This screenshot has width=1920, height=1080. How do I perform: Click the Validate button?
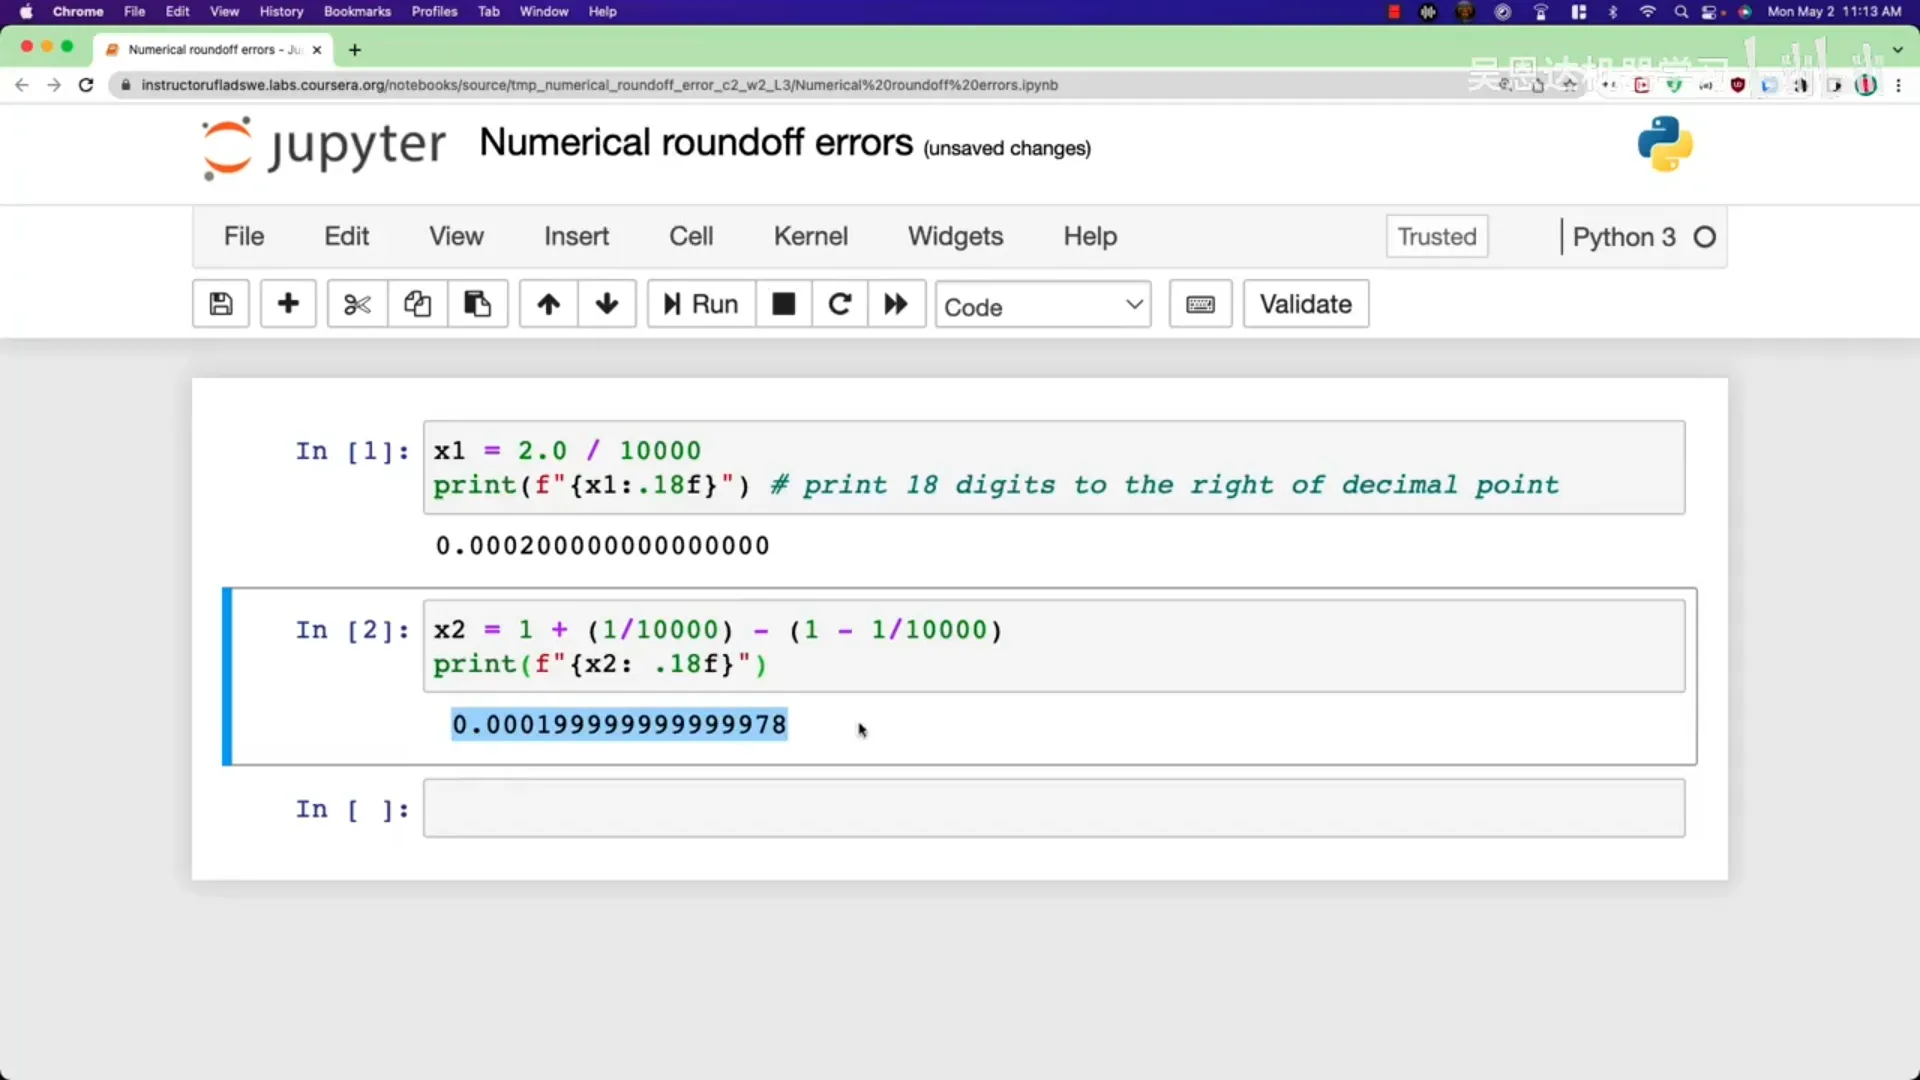(x=1305, y=304)
